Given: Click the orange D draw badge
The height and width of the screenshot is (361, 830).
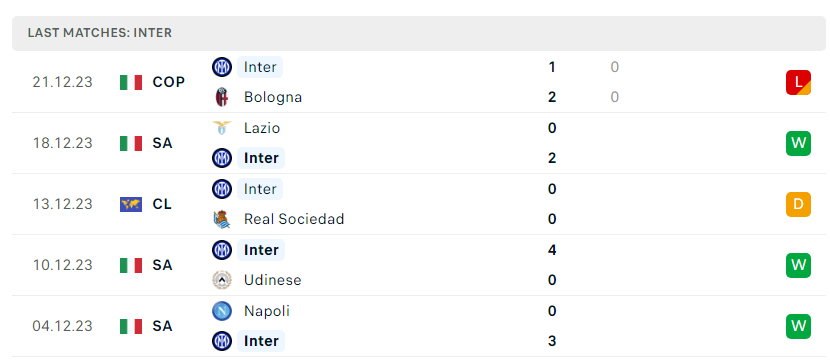Looking at the screenshot, I should click(x=798, y=204).
